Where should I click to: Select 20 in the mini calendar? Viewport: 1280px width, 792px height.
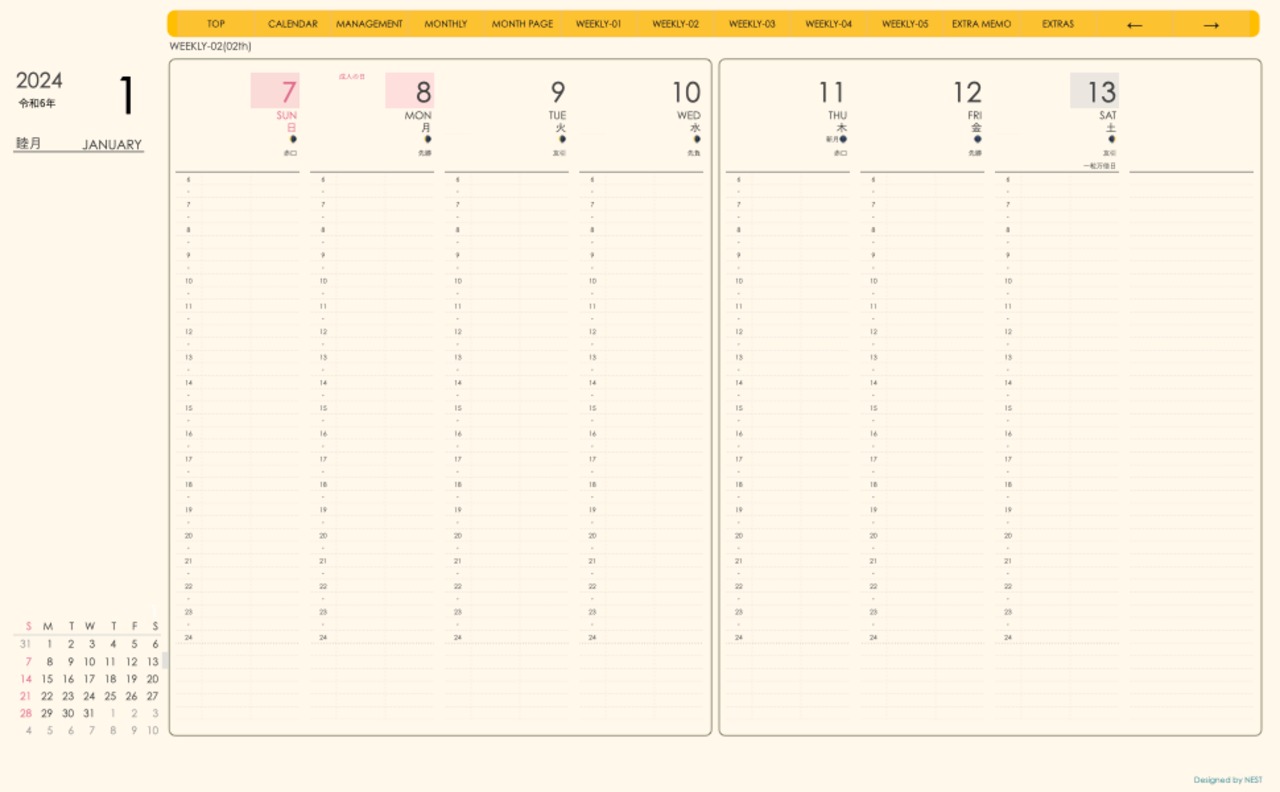pos(153,679)
